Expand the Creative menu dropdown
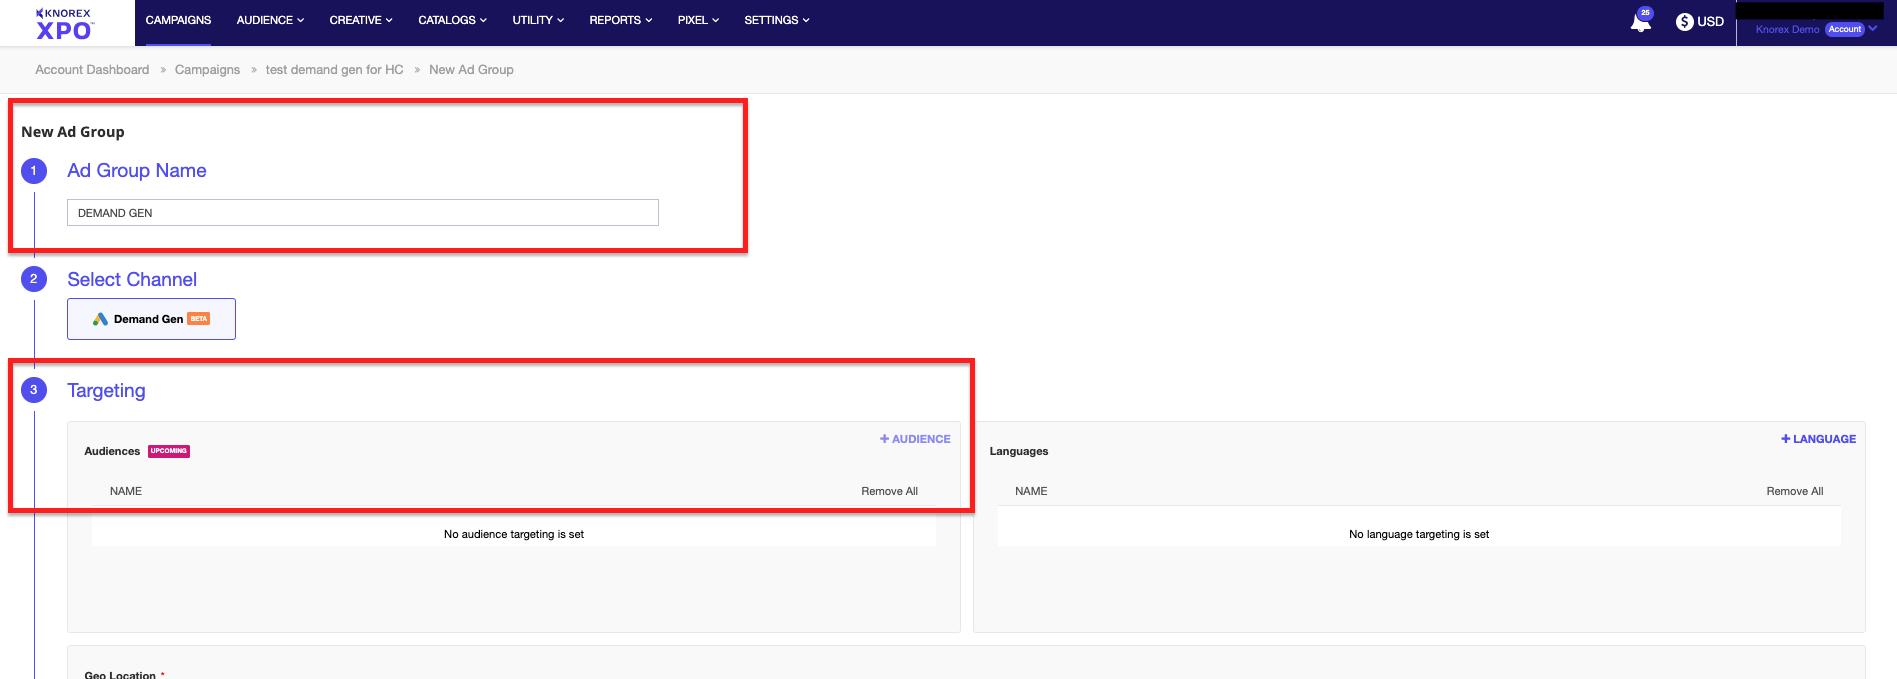1897x679 pixels. [360, 20]
